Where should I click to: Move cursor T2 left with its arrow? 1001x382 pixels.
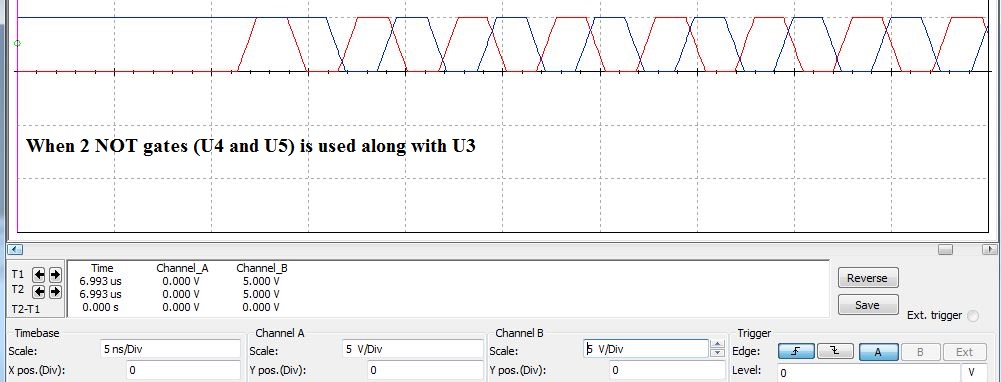pos(39,291)
